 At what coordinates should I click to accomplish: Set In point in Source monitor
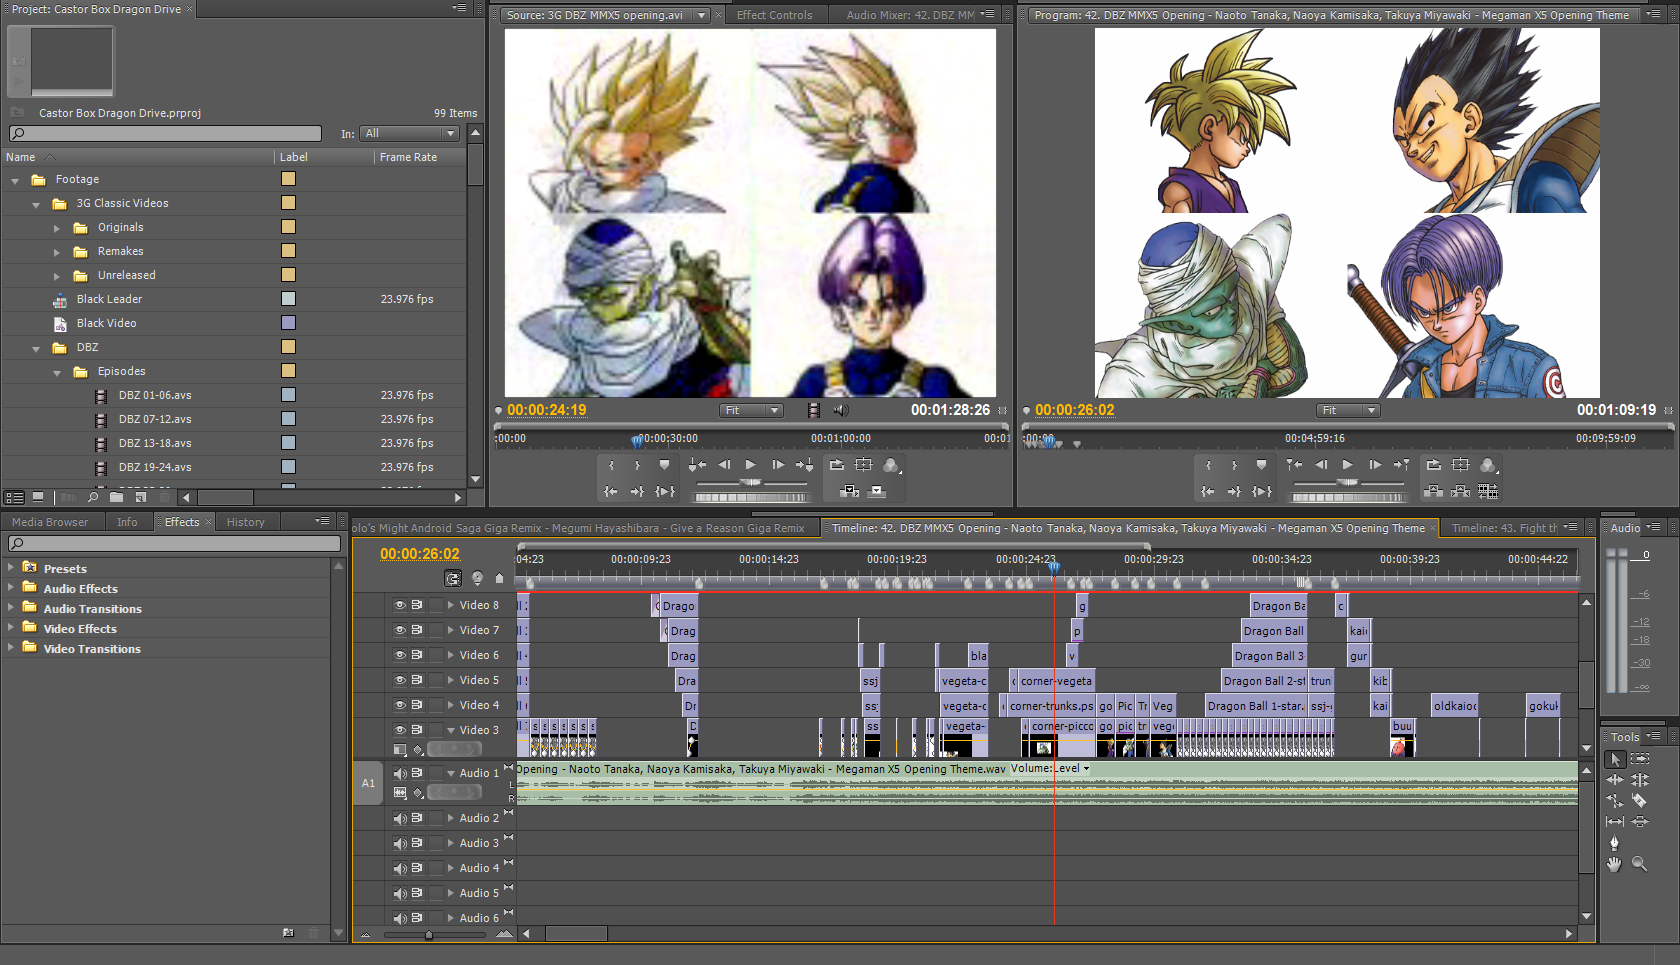[611, 465]
